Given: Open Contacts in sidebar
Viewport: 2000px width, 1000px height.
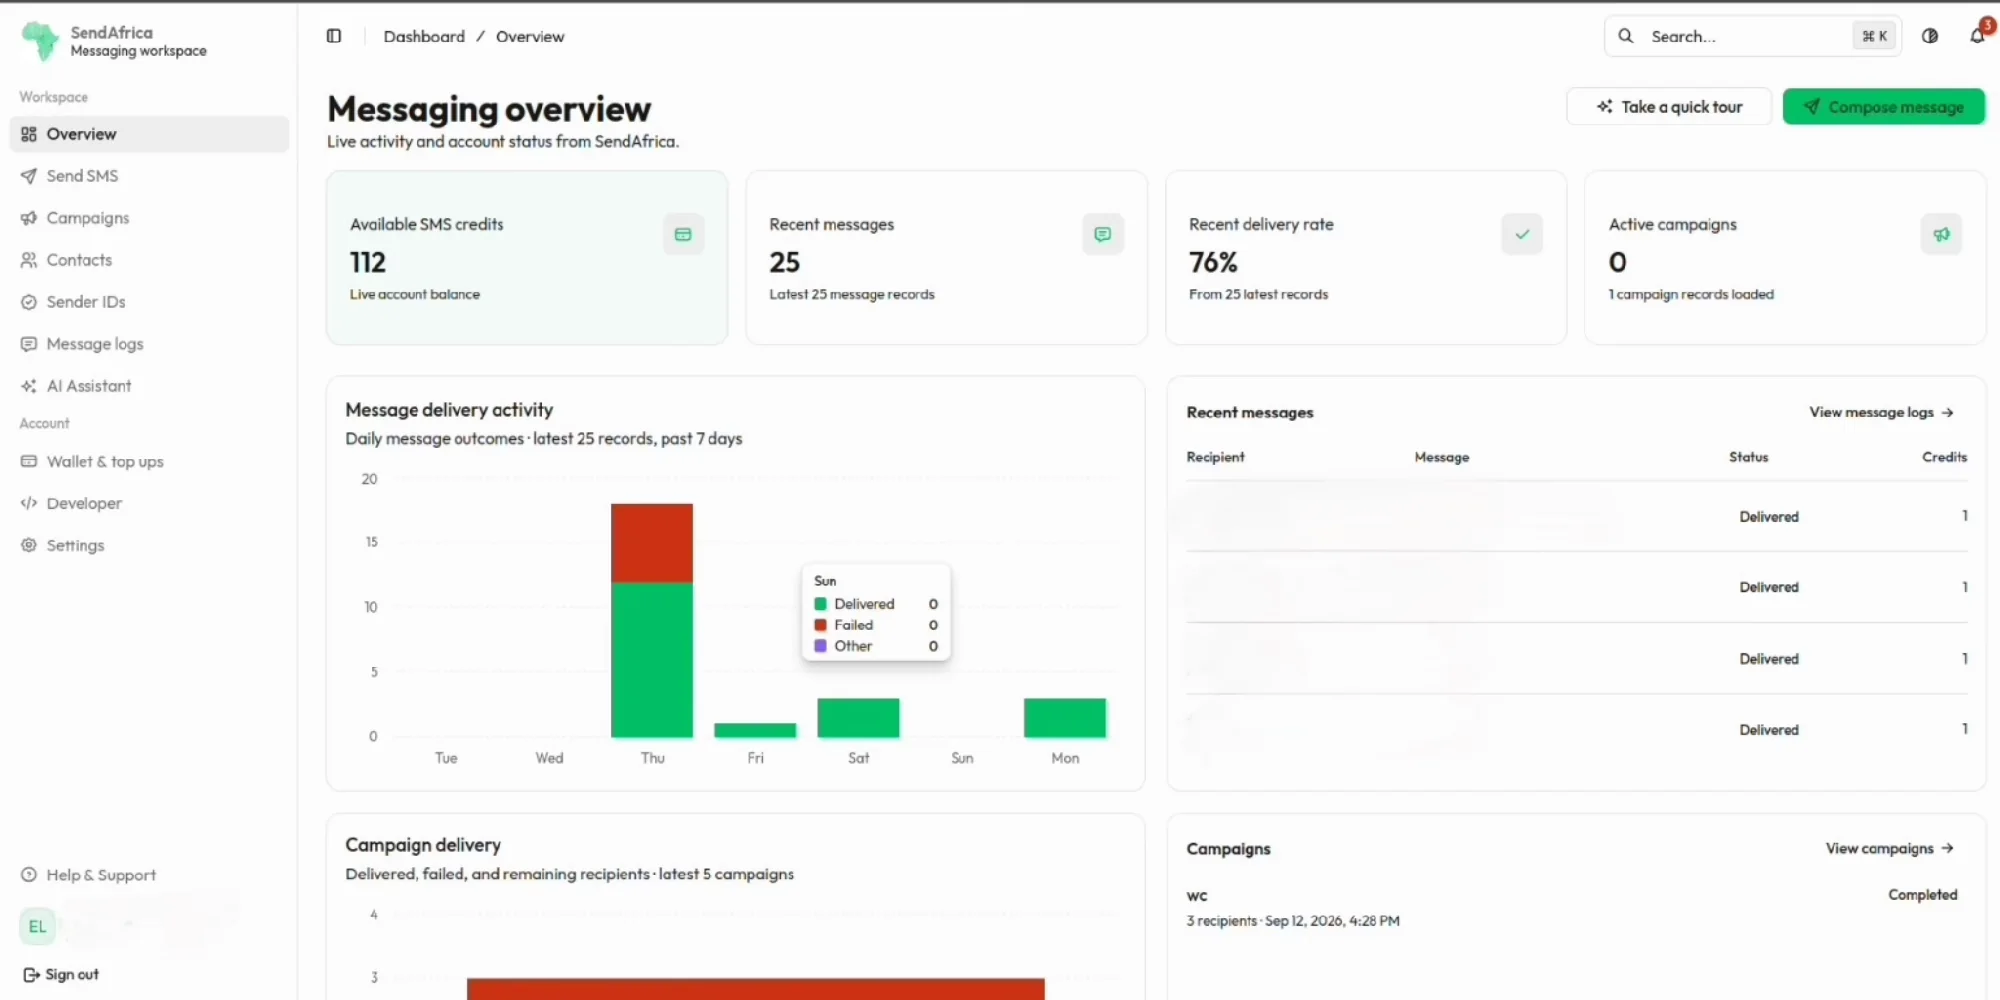Looking at the screenshot, I should (149, 260).
